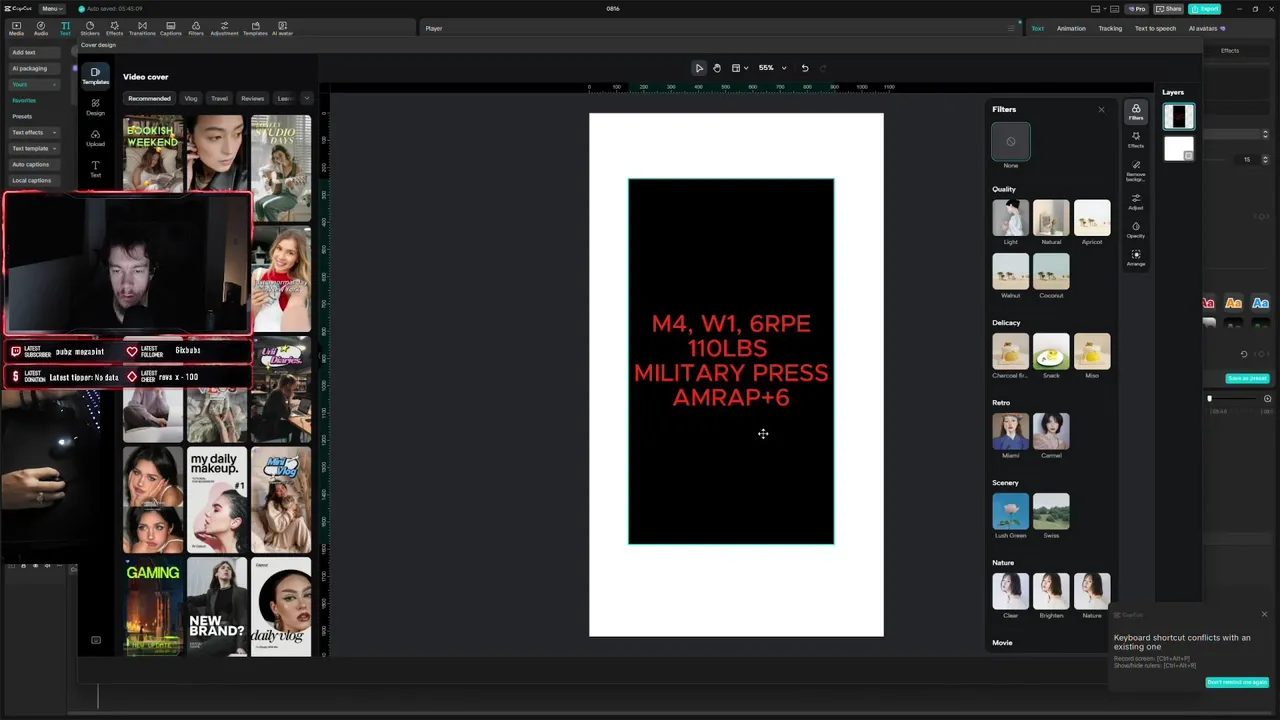1280x720 pixels.
Task: Activate the selection arrow tool
Action: pos(699,68)
